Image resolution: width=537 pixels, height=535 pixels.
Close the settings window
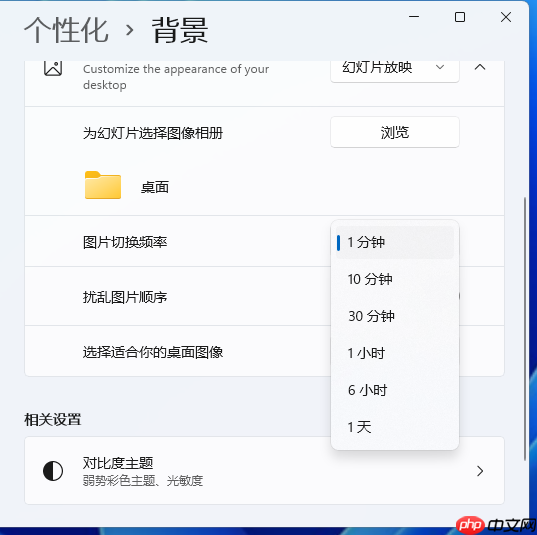pyautogui.click(x=506, y=17)
